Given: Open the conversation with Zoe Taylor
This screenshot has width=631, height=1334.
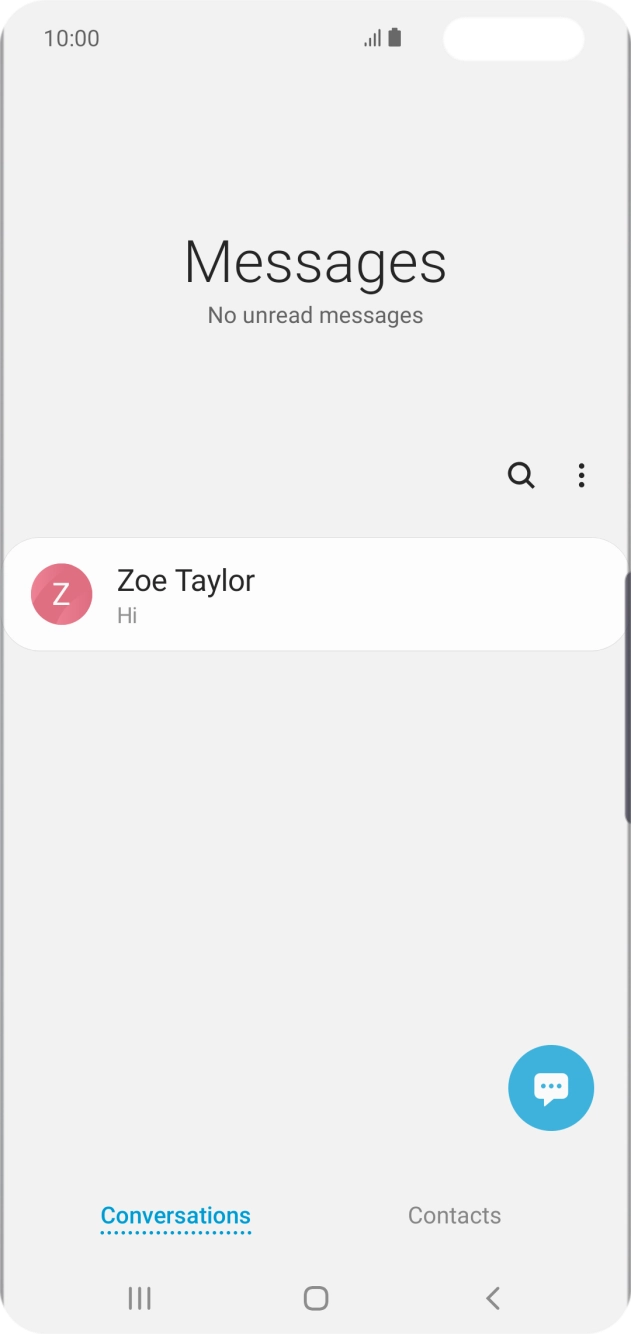Looking at the screenshot, I should pos(315,594).
